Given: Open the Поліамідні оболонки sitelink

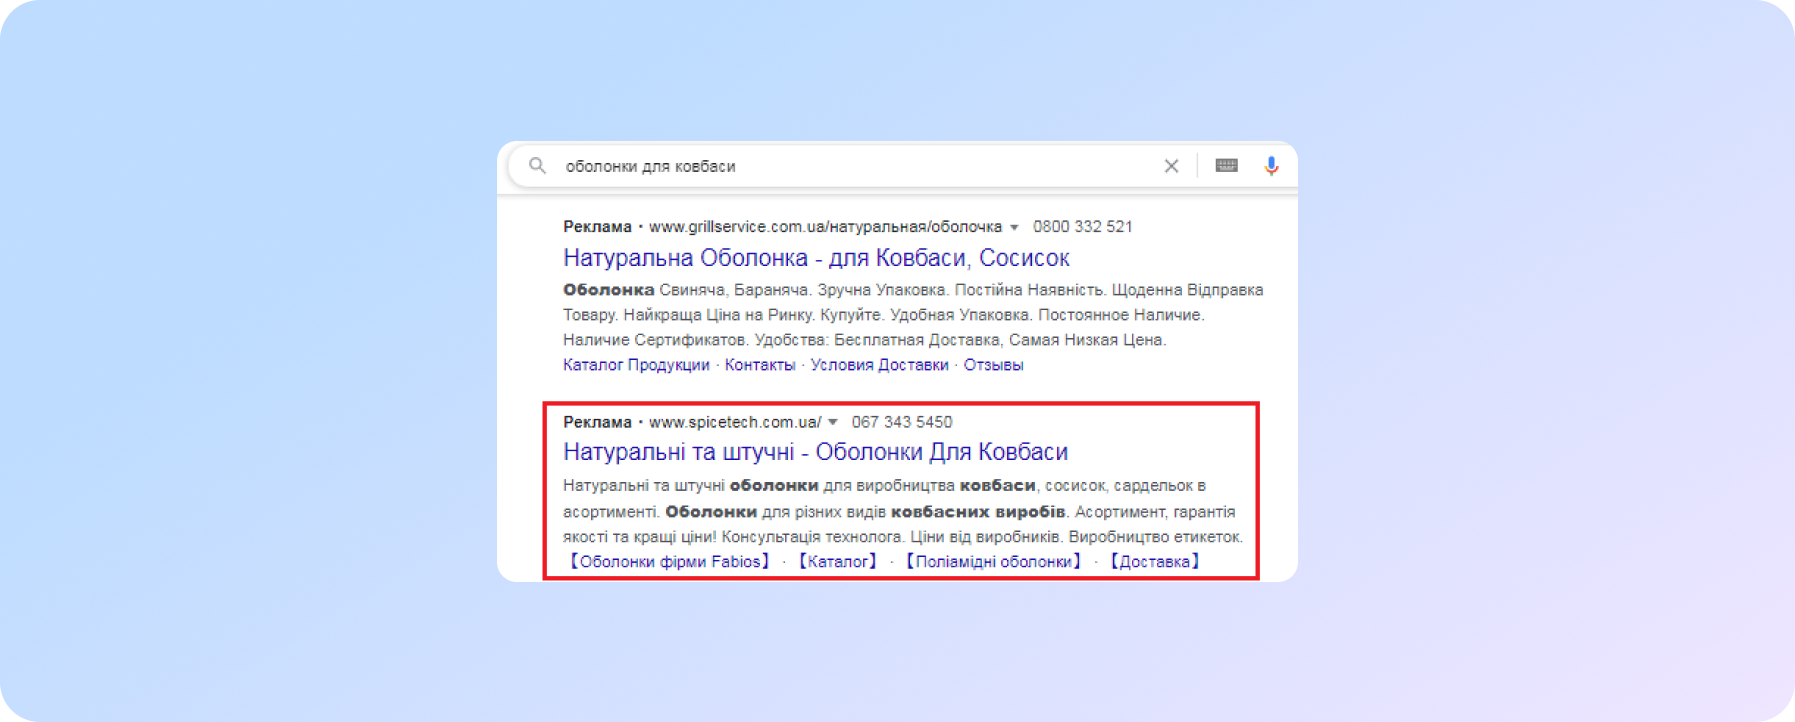Looking at the screenshot, I should click(994, 562).
